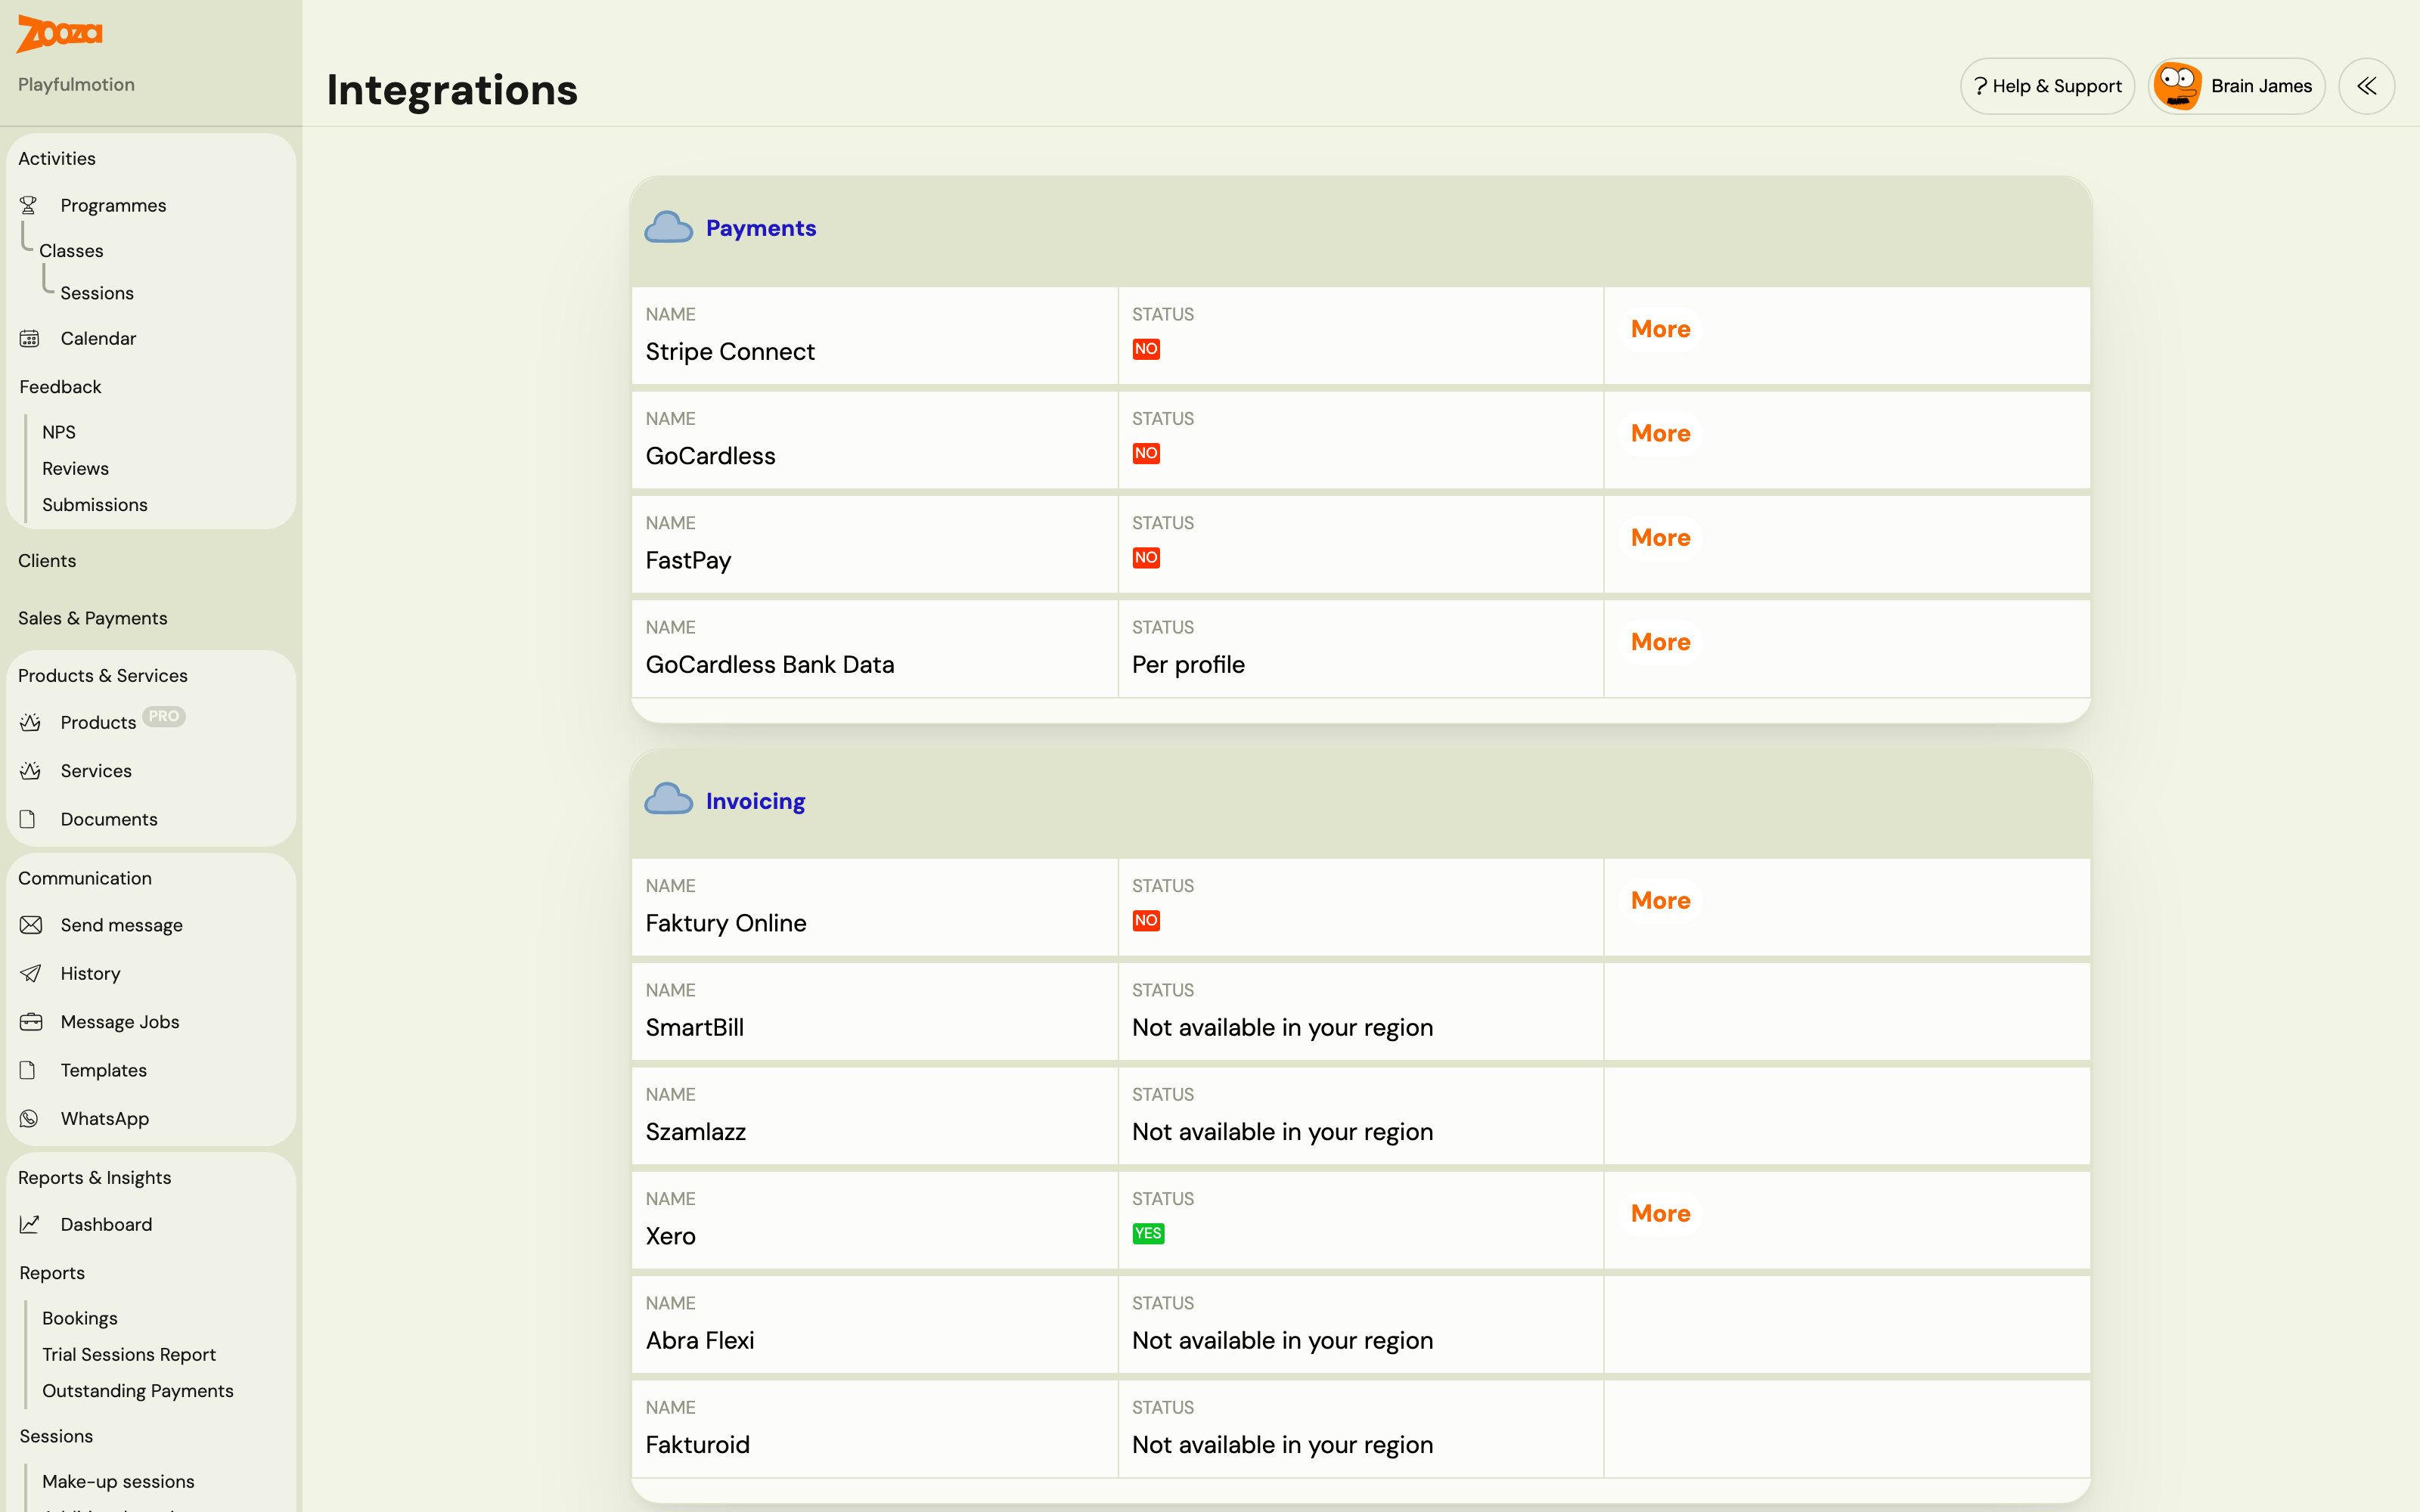Image resolution: width=2420 pixels, height=1512 pixels.
Task: Expand the Activities sidebar section
Action: point(57,158)
